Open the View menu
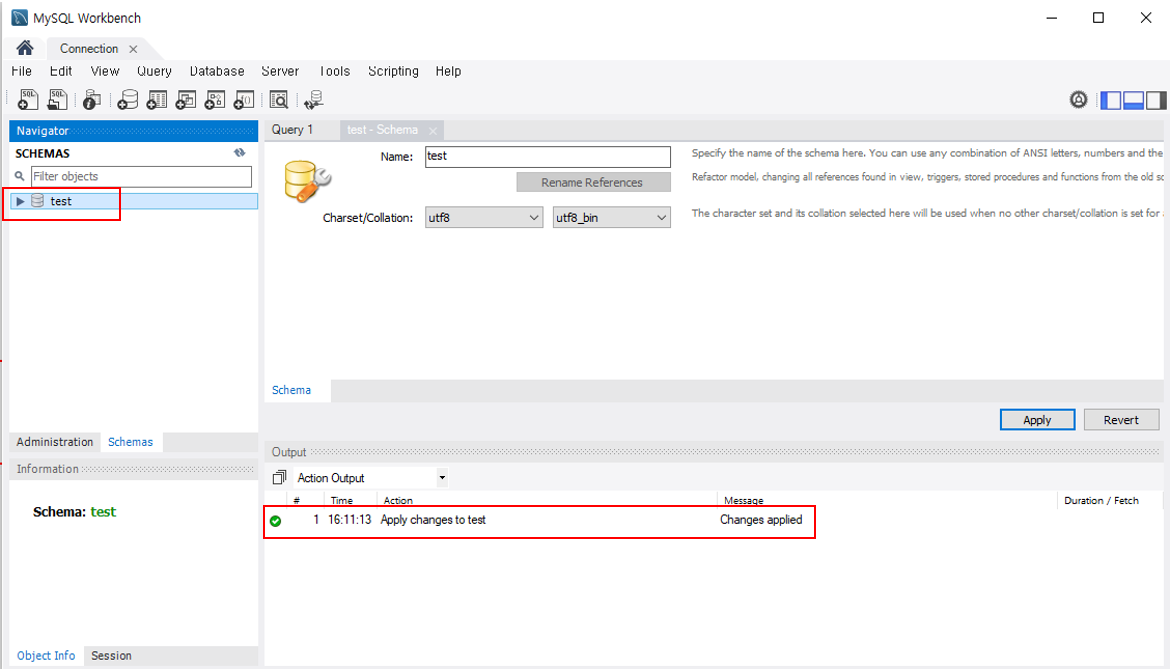This screenshot has width=1171, height=671. (105, 71)
